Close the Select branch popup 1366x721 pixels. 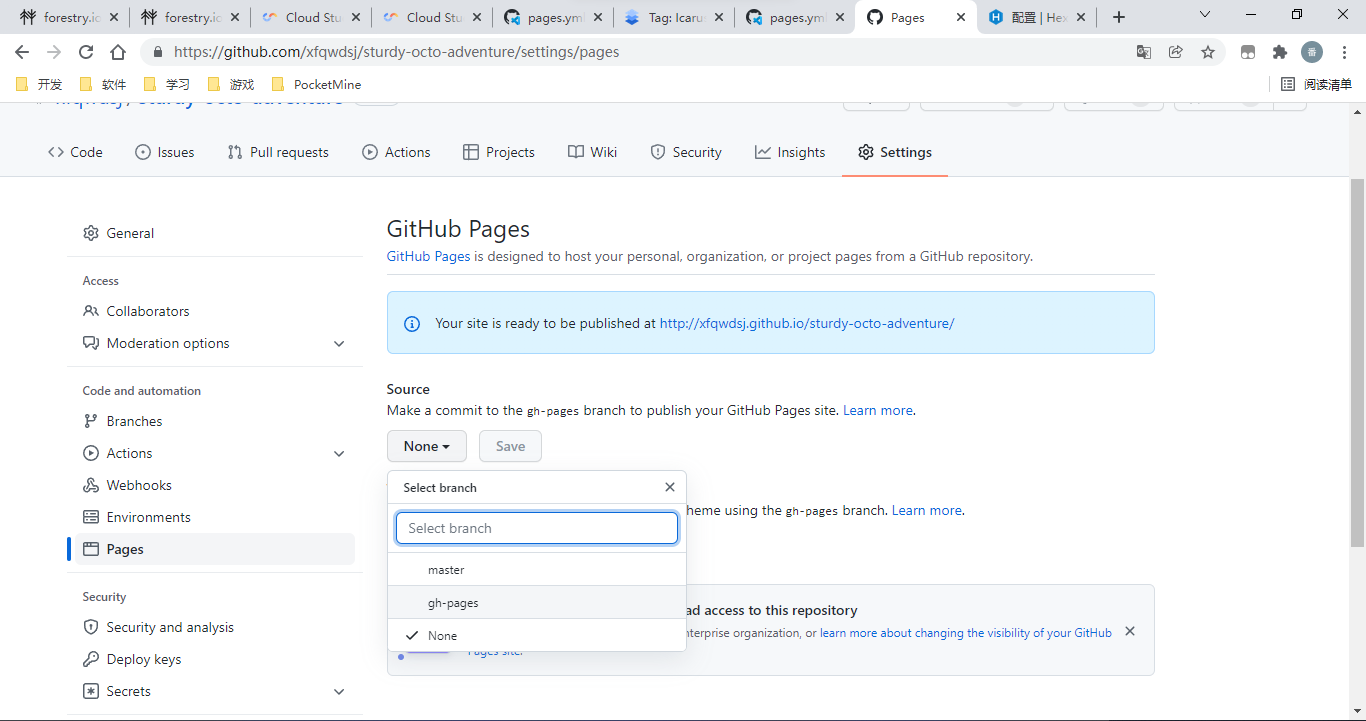pos(670,487)
